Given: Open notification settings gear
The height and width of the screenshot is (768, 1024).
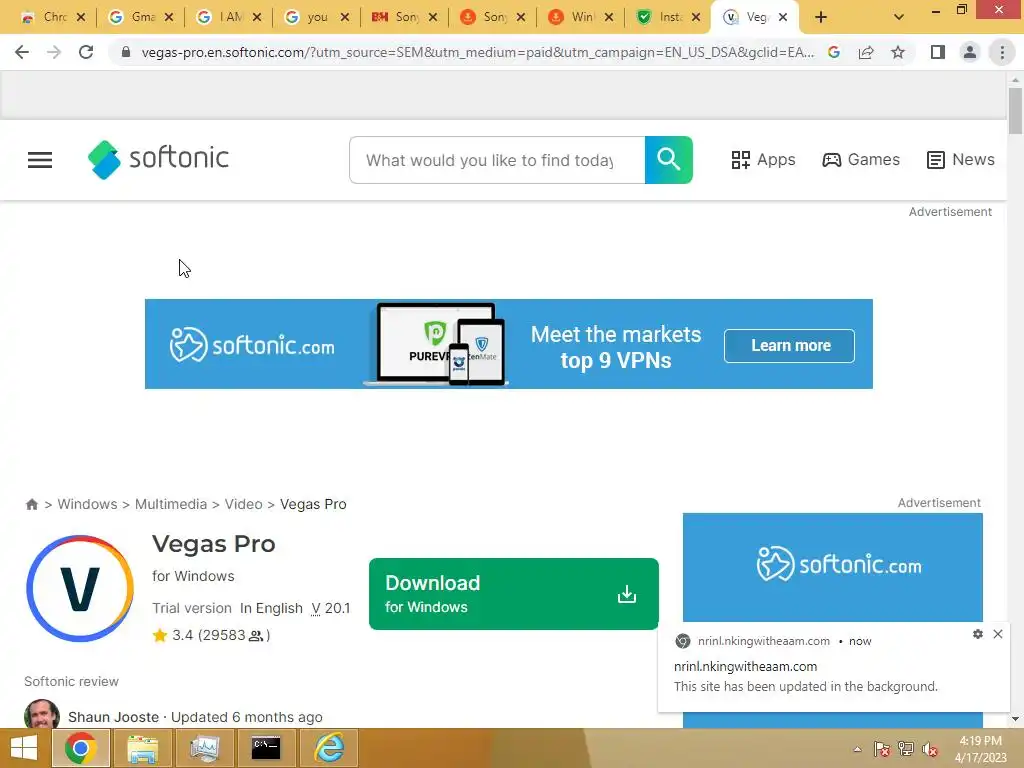Looking at the screenshot, I should [x=978, y=634].
